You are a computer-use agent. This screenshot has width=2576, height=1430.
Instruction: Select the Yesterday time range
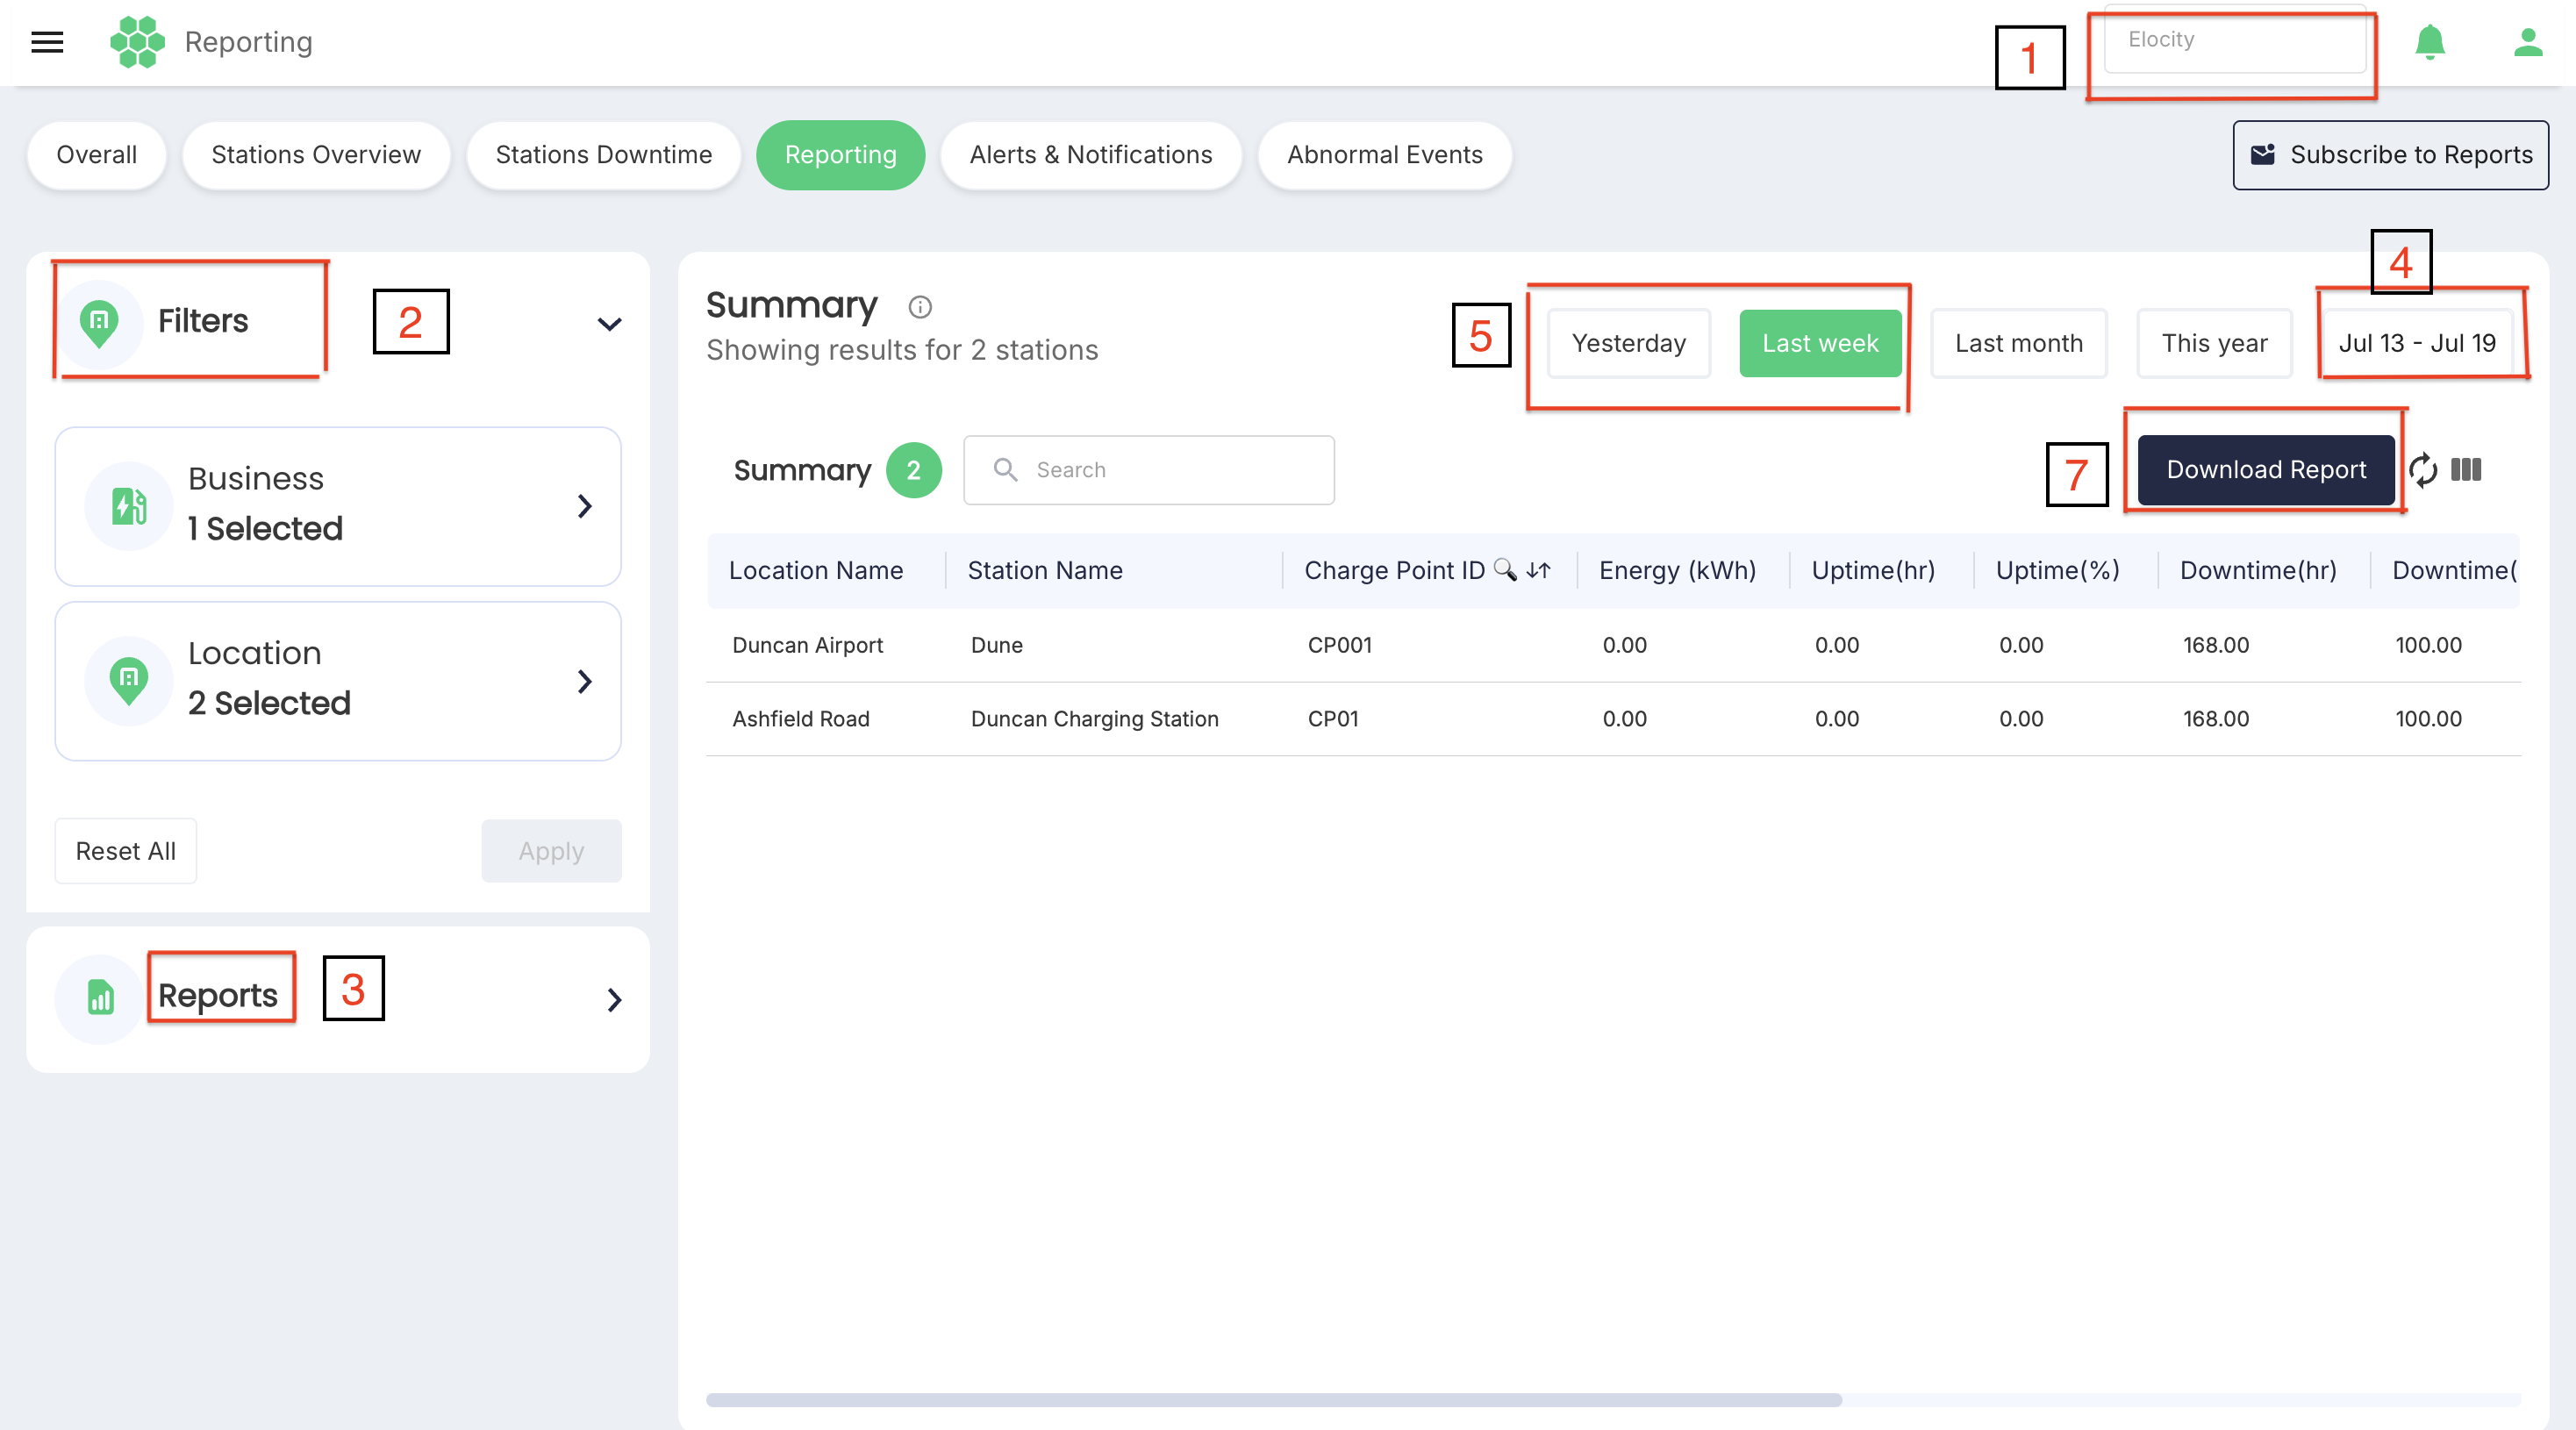(1629, 343)
